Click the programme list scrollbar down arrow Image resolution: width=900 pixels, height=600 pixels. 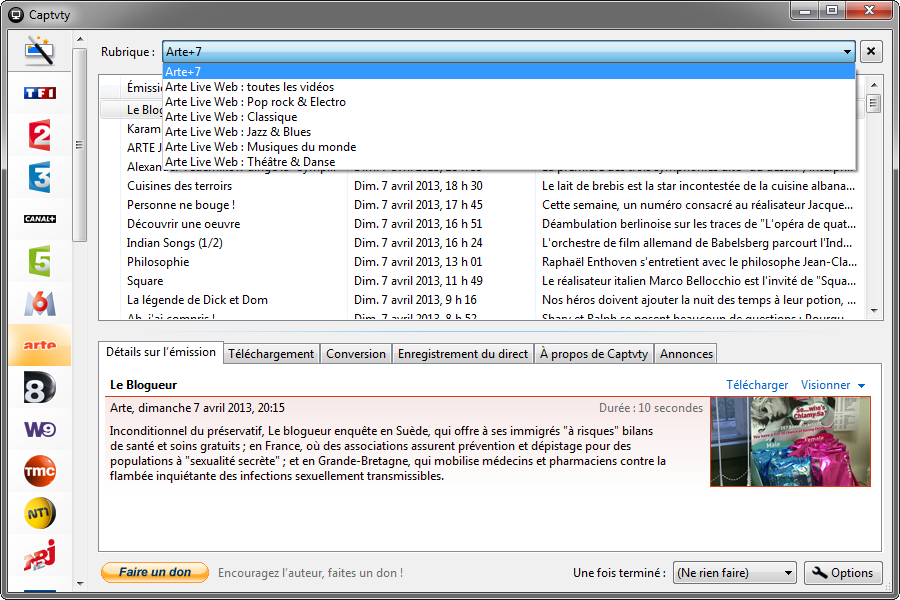[x=874, y=311]
